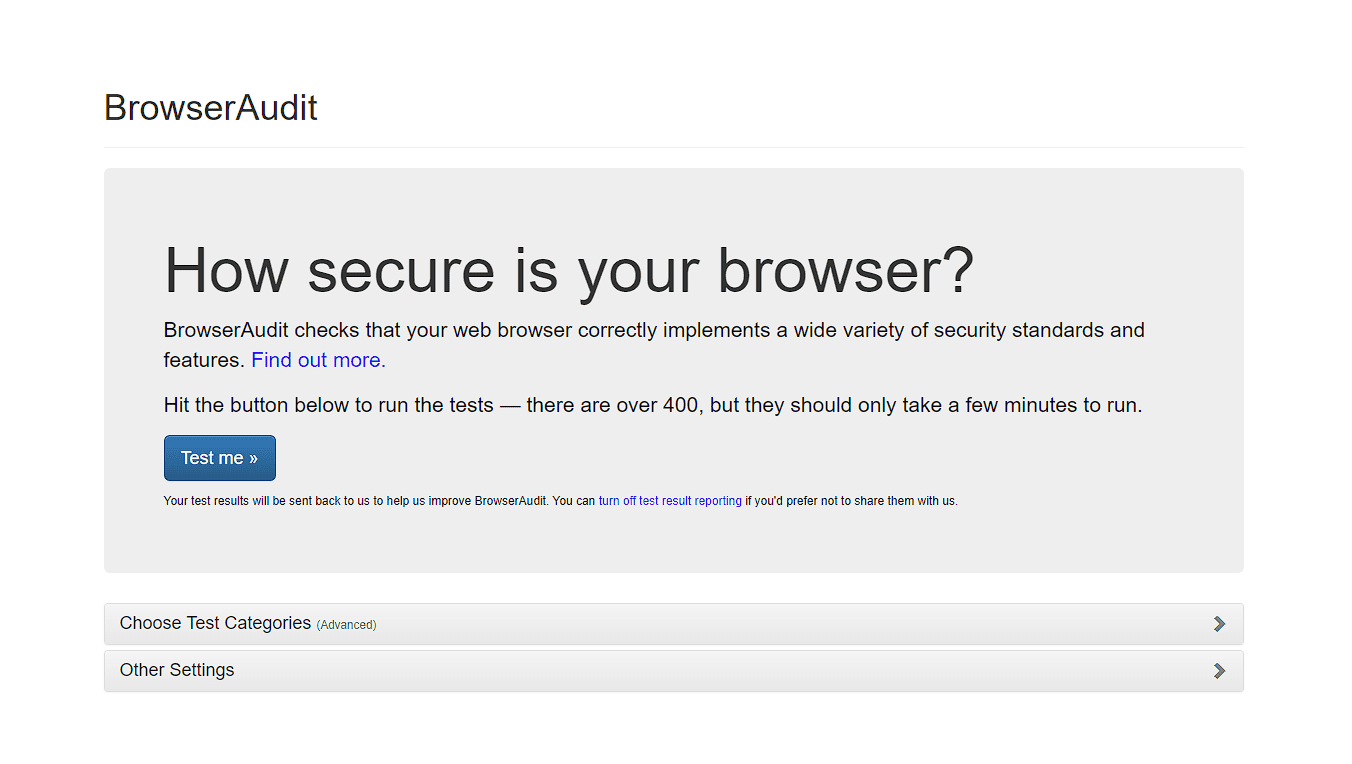Click the word browser? in the large heading
The image size is (1352, 764).
pos(846,270)
